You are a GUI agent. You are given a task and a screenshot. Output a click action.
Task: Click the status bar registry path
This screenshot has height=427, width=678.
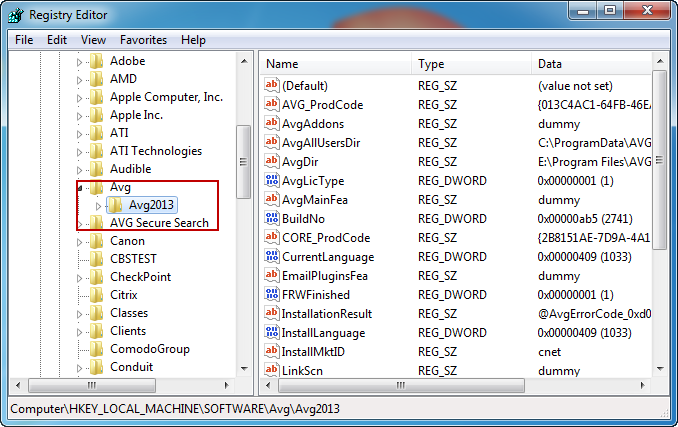pos(175,408)
